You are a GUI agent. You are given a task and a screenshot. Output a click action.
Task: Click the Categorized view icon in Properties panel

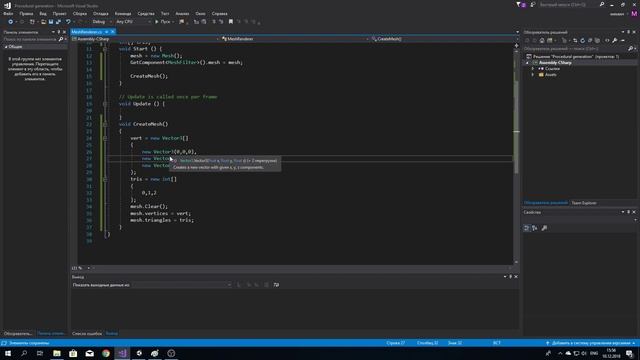point(527,228)
